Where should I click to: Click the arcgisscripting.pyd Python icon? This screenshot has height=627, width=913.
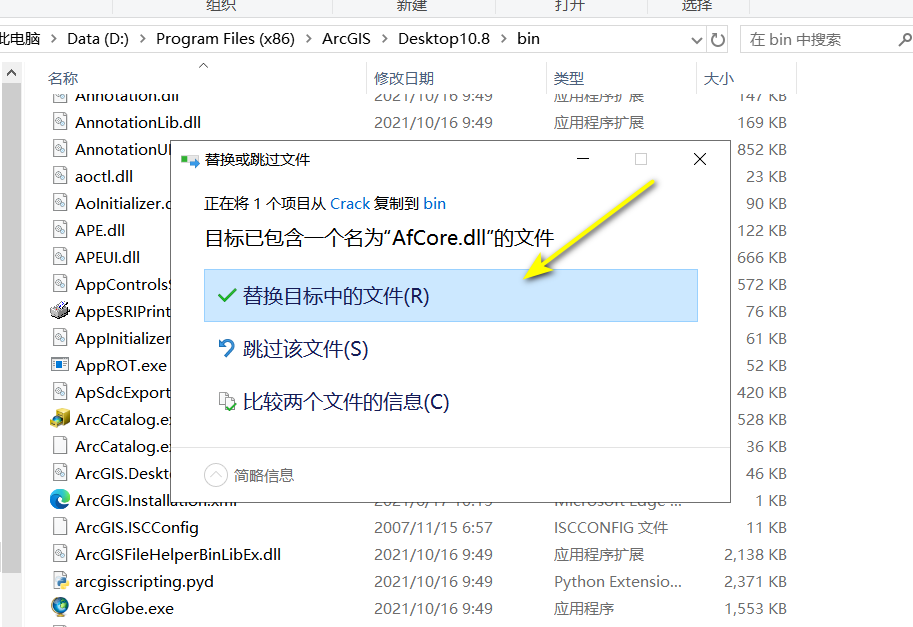tap(60, 581)
